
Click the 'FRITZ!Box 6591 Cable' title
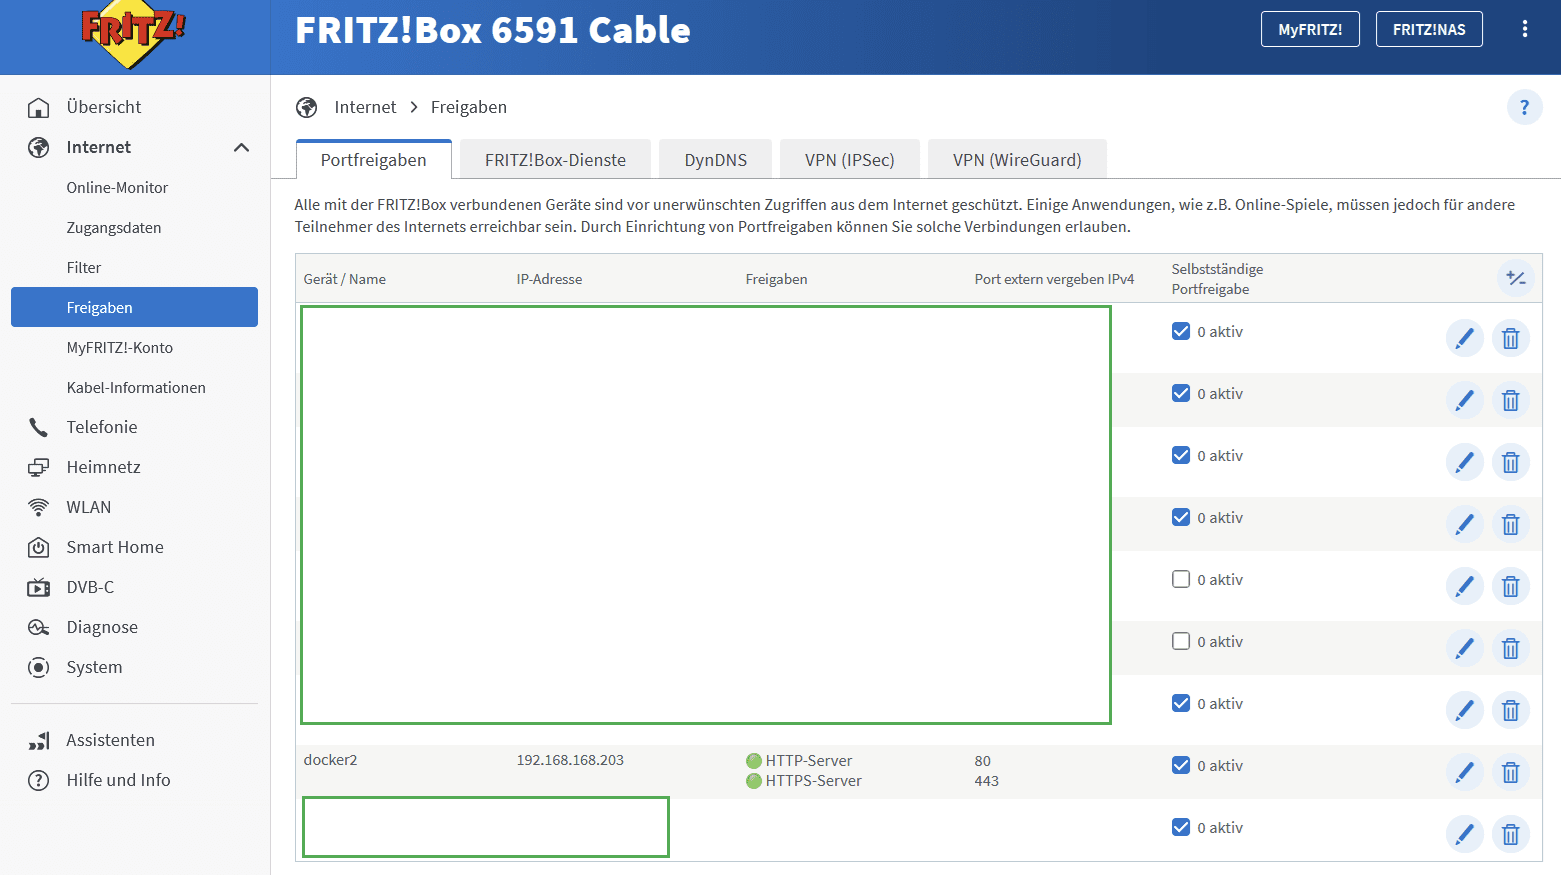(493, 30)
